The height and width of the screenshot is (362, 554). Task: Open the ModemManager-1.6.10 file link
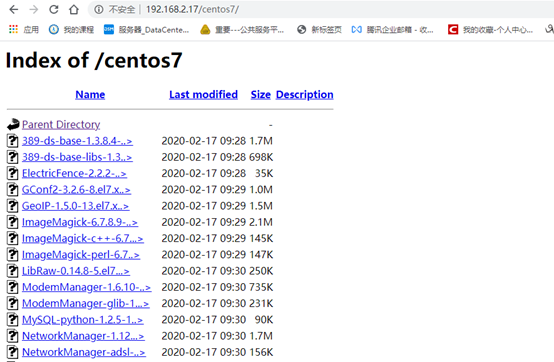coord(87,287)
